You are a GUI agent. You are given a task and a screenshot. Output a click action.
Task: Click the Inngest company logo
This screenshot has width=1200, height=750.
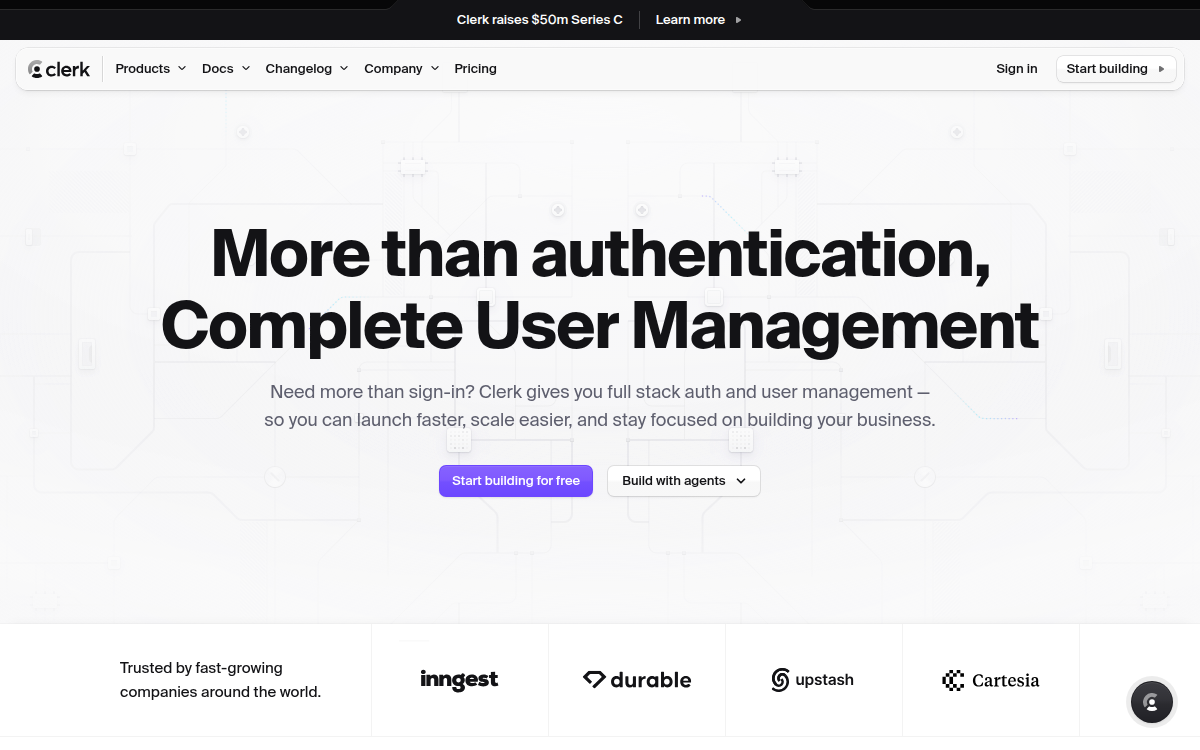(459, 680)
